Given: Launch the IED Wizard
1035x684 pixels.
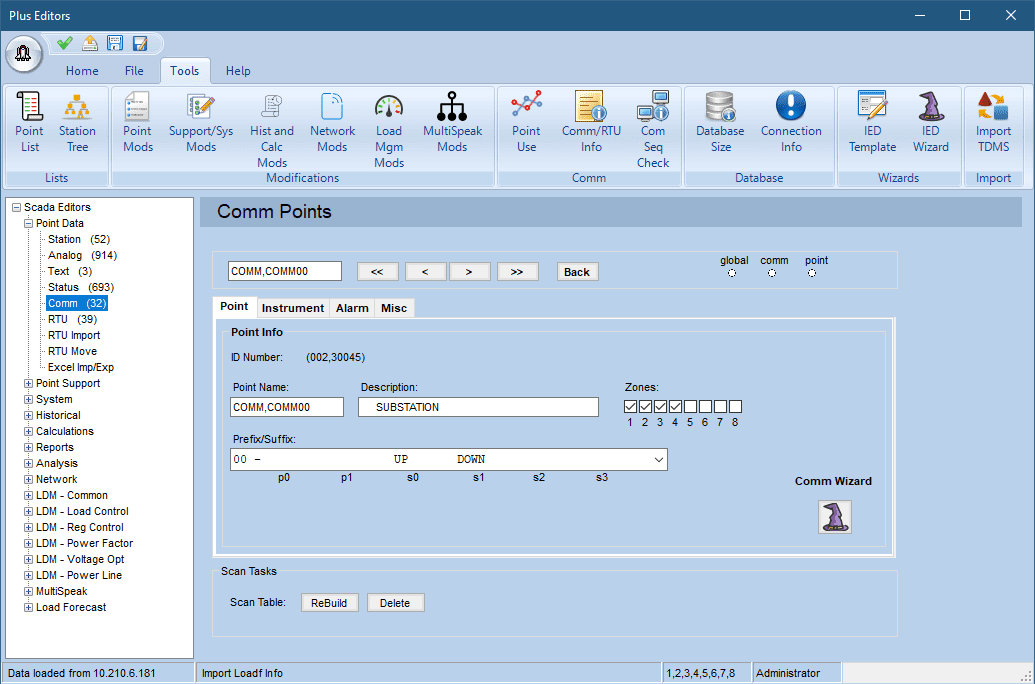Looking at the screenshot, I should tap(931, 123).
